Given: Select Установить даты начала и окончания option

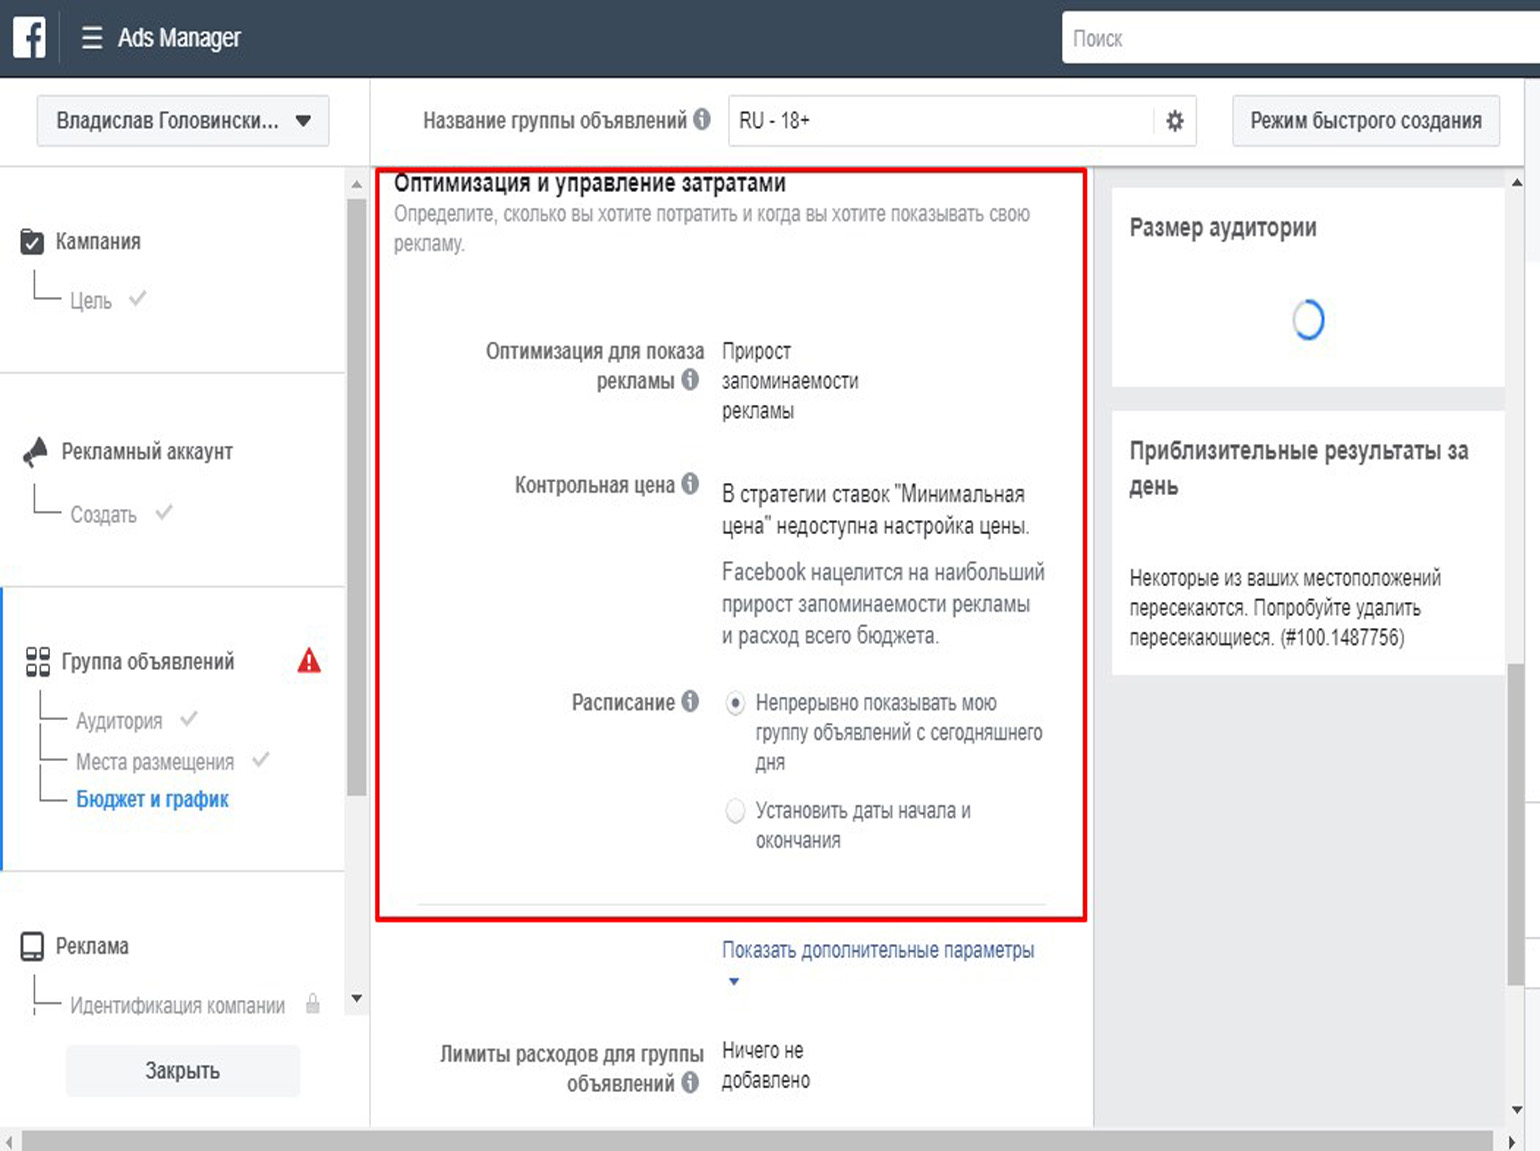Looking at the screenshot, I should [x=735, y=811].
